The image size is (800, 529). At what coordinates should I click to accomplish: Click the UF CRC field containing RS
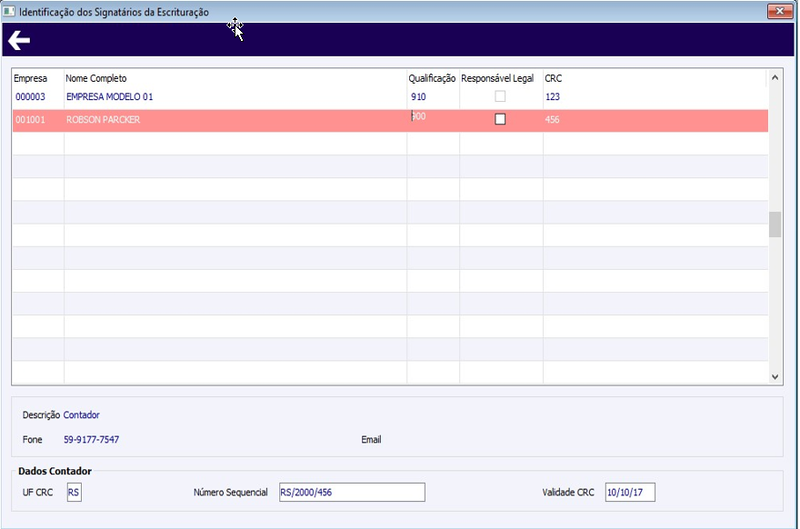pyautogui.click(x=74, y=492)
